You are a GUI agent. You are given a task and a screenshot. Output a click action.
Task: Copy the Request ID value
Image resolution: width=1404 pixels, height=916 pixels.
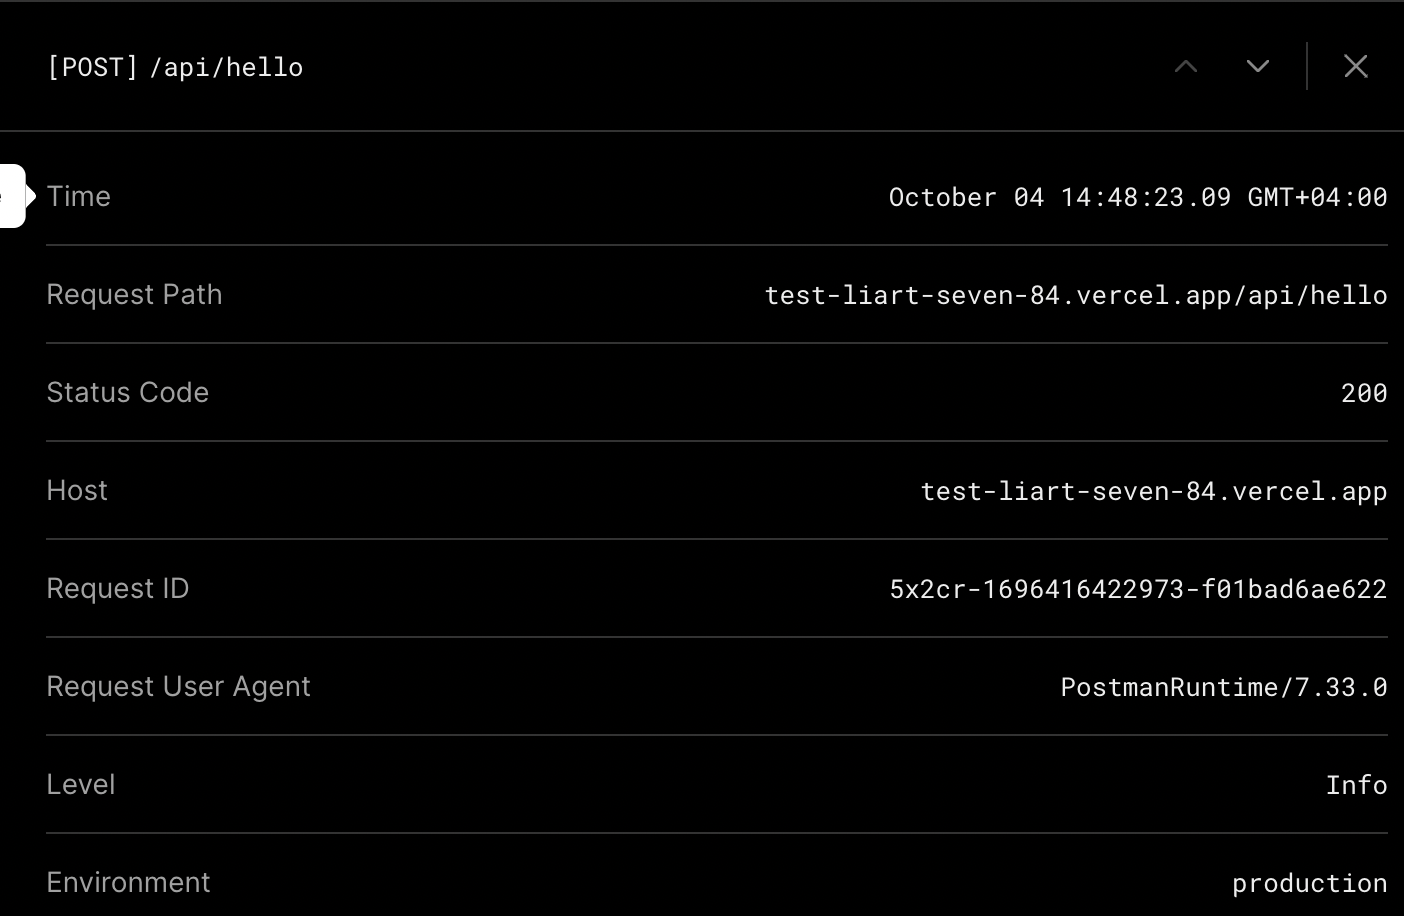pos(1136,589)
